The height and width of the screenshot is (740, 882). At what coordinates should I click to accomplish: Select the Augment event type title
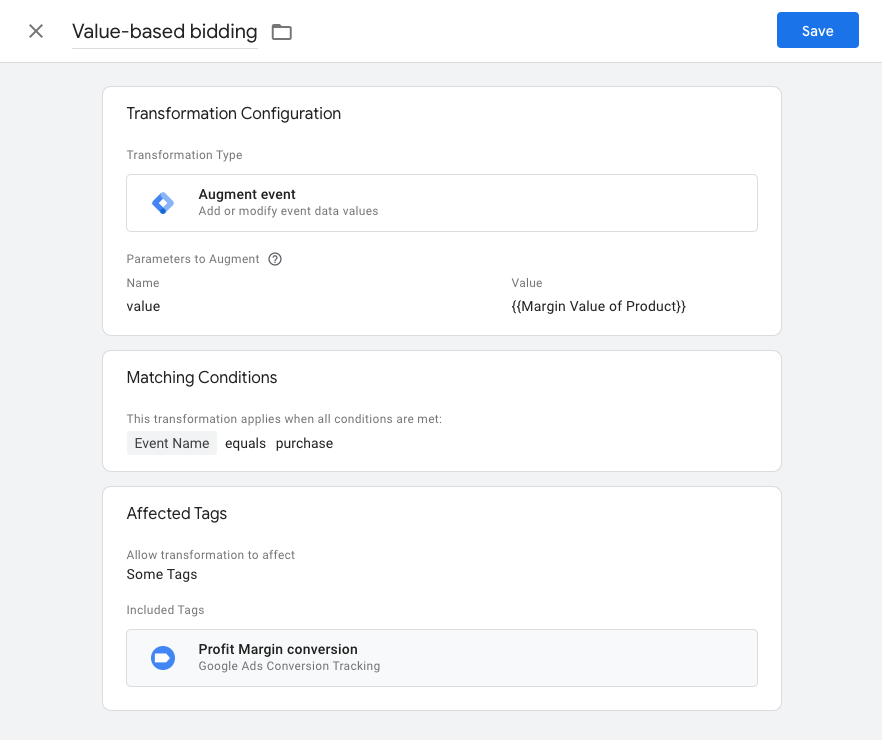(247, 194)
